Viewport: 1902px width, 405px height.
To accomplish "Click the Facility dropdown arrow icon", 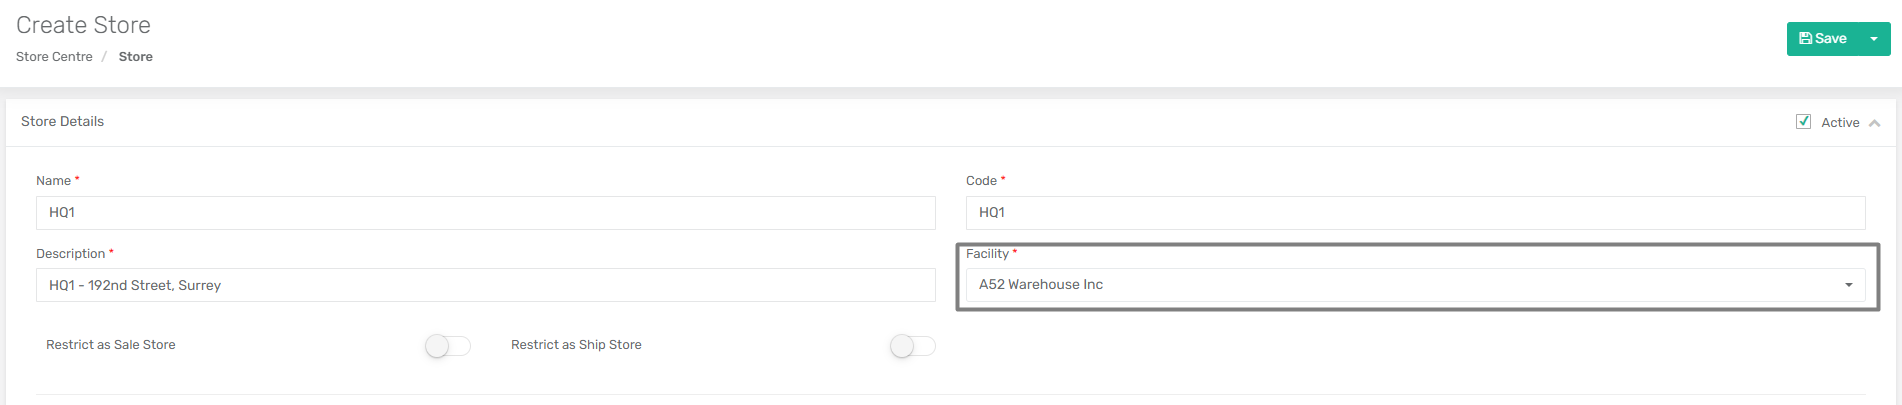I will (1849, 285).
